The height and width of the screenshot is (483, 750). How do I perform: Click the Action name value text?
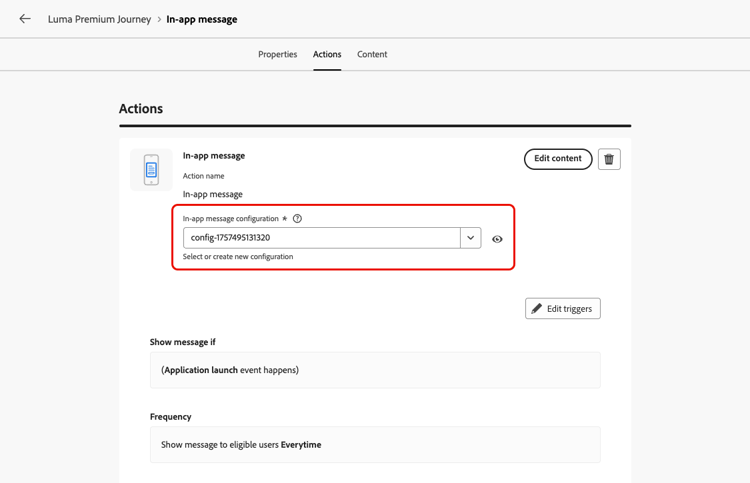(213, 194)
